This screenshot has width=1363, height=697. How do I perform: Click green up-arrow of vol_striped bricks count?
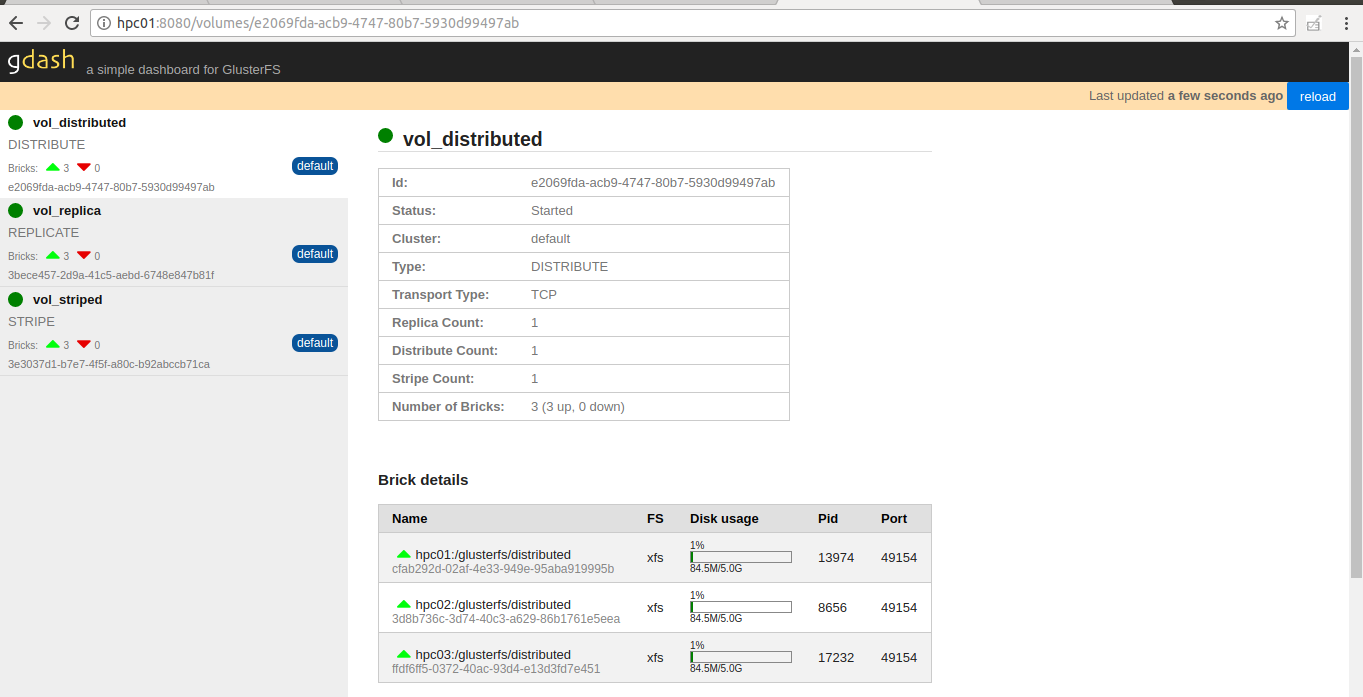click(53, 344)
